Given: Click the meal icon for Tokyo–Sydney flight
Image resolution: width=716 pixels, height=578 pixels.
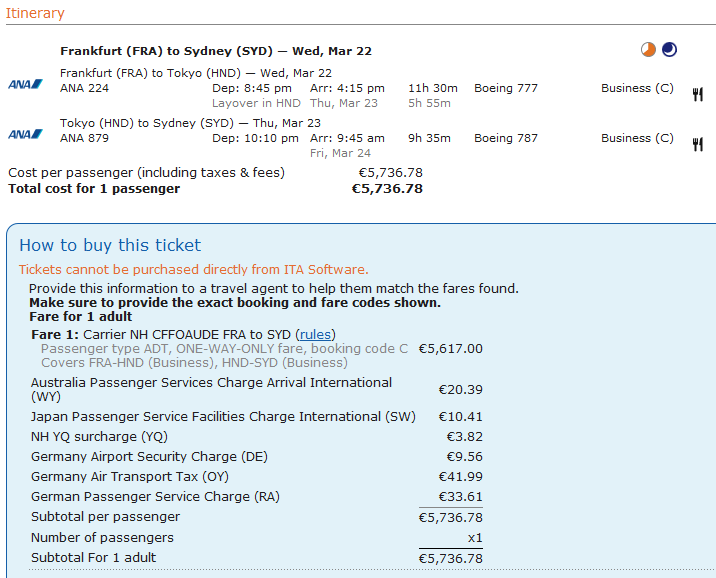Looking at the screenshot, I should point(697,145).
